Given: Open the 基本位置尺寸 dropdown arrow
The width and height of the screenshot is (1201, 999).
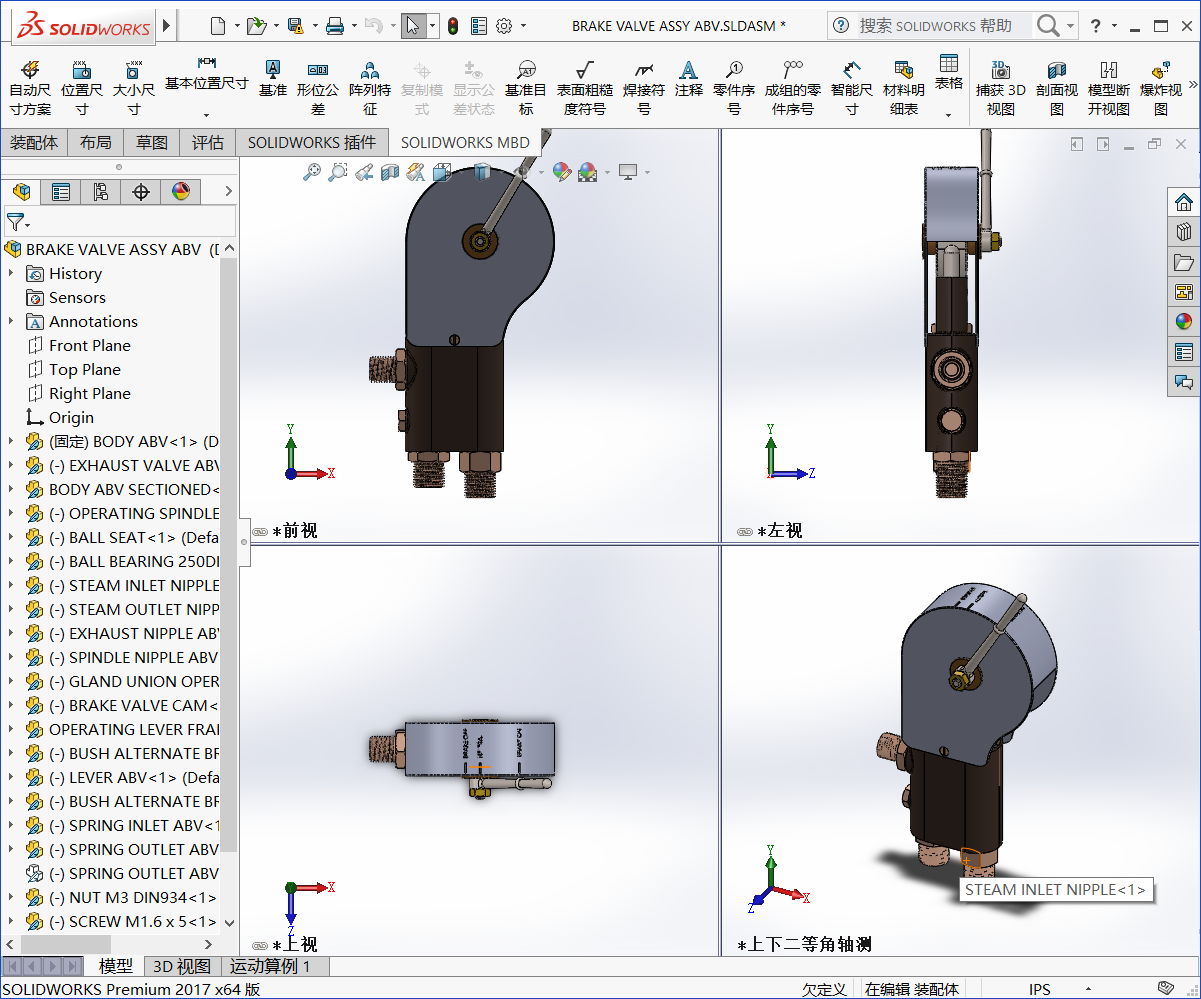Looking at the screenshot, I should 206,115.
